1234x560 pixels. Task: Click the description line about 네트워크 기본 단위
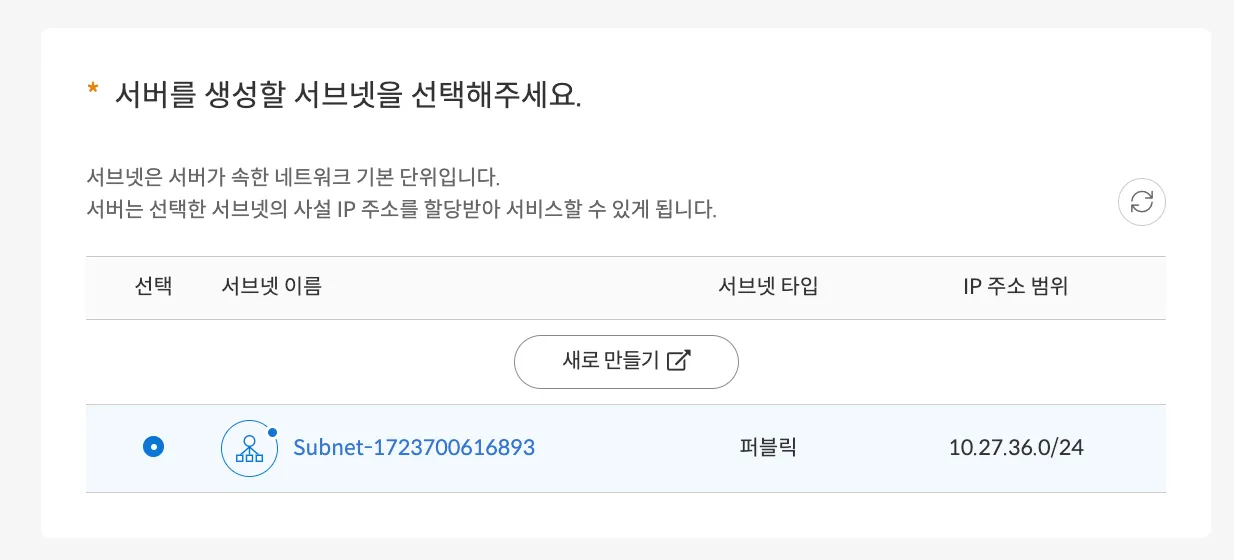point(292,179)
